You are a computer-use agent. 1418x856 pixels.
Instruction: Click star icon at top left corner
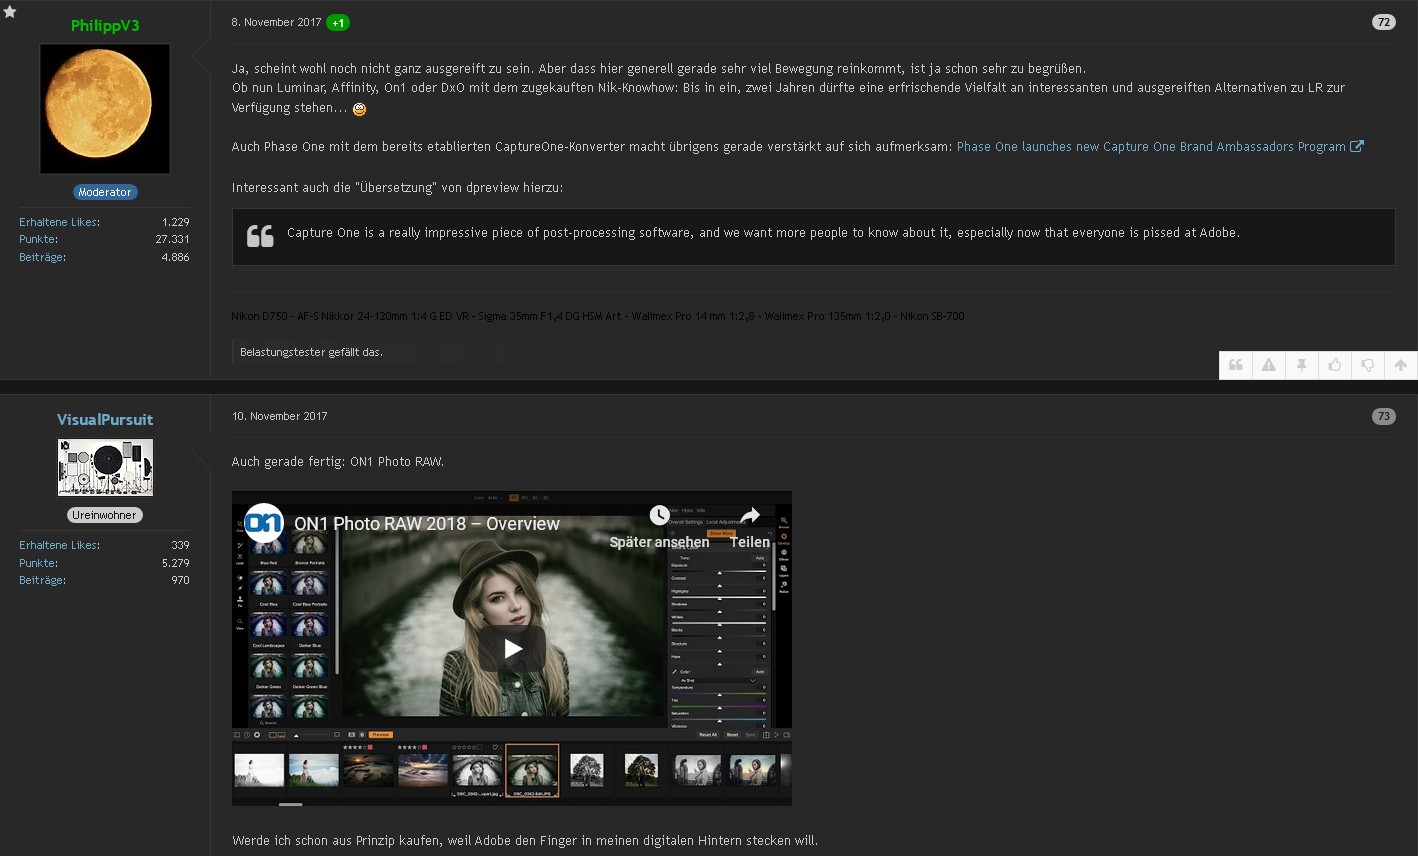[10, 12]
